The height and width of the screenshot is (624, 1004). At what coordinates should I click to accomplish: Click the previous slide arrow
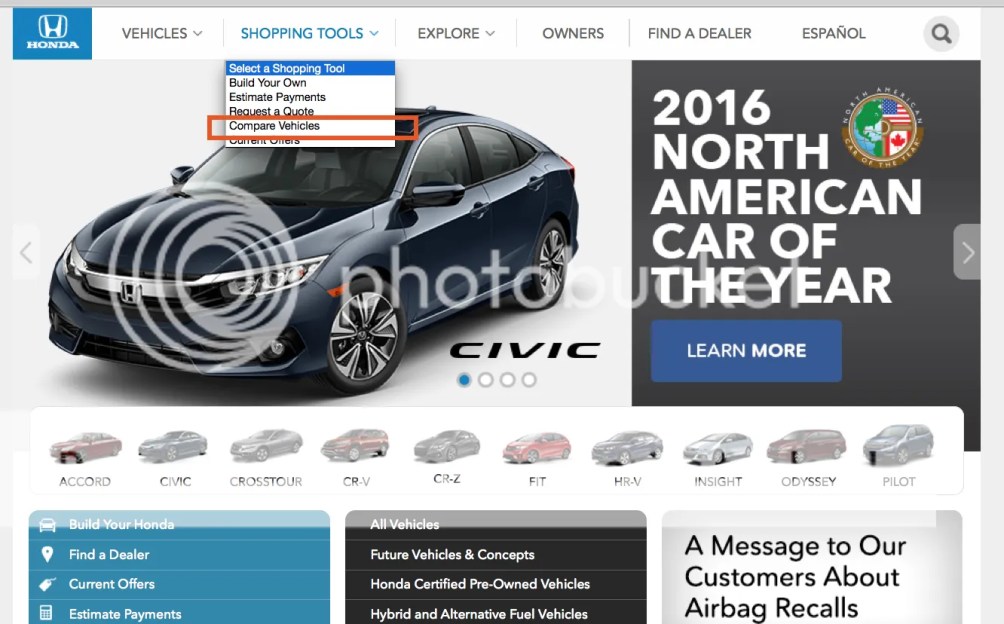[26, 252]
